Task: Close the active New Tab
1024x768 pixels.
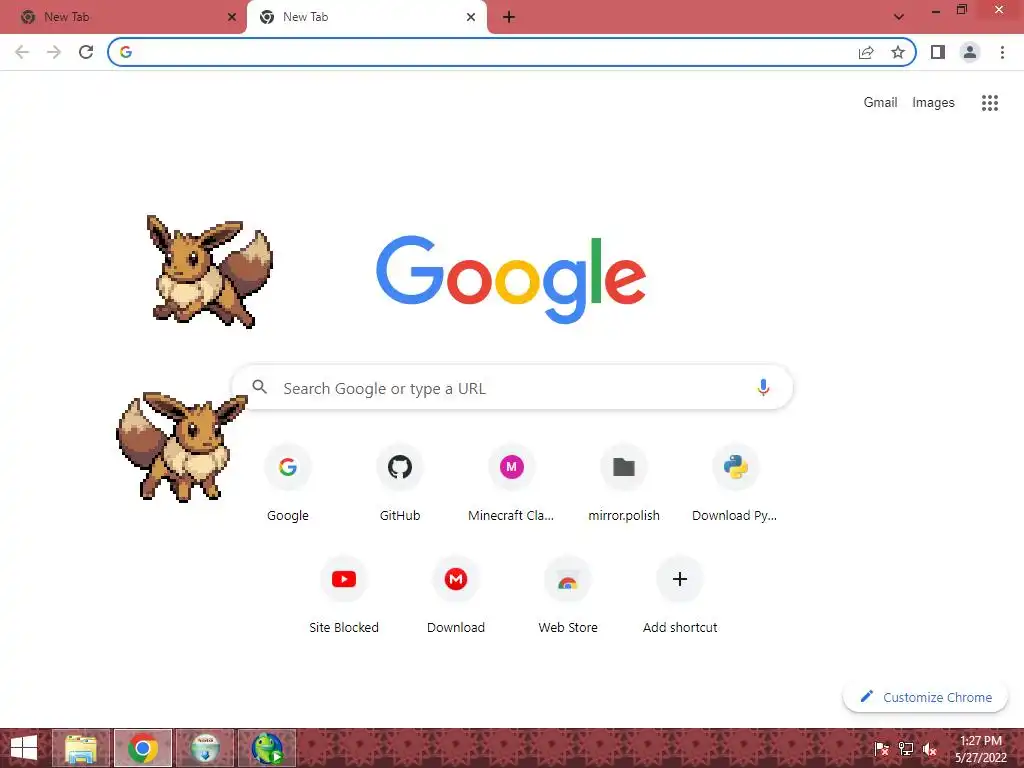Action: pos(471,17)
